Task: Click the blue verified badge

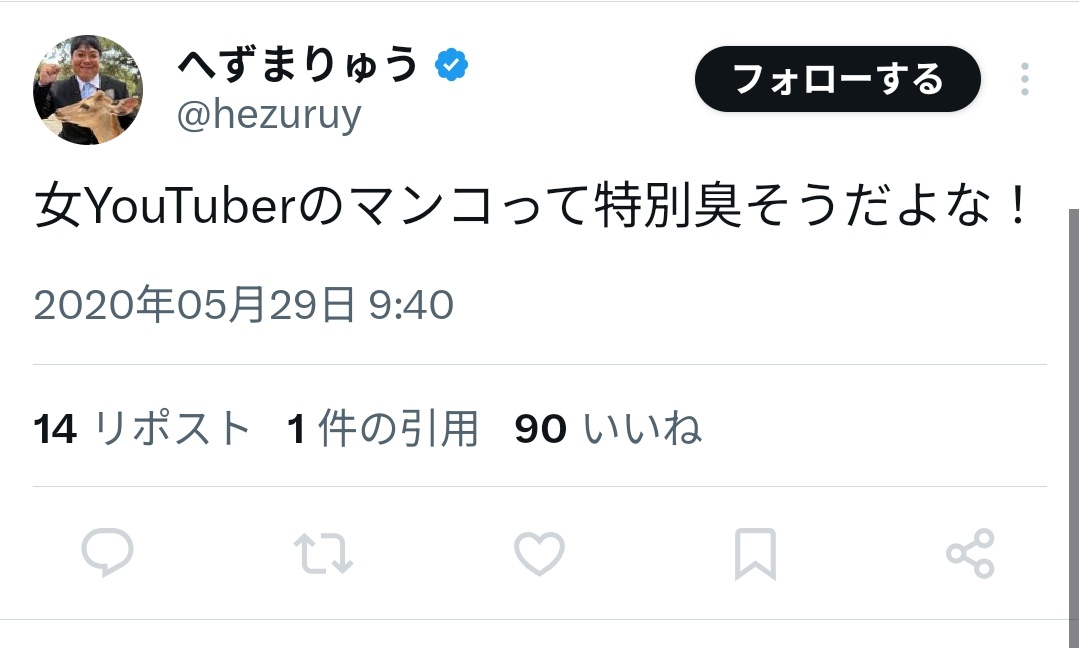Action: click(x=451, y=65)
